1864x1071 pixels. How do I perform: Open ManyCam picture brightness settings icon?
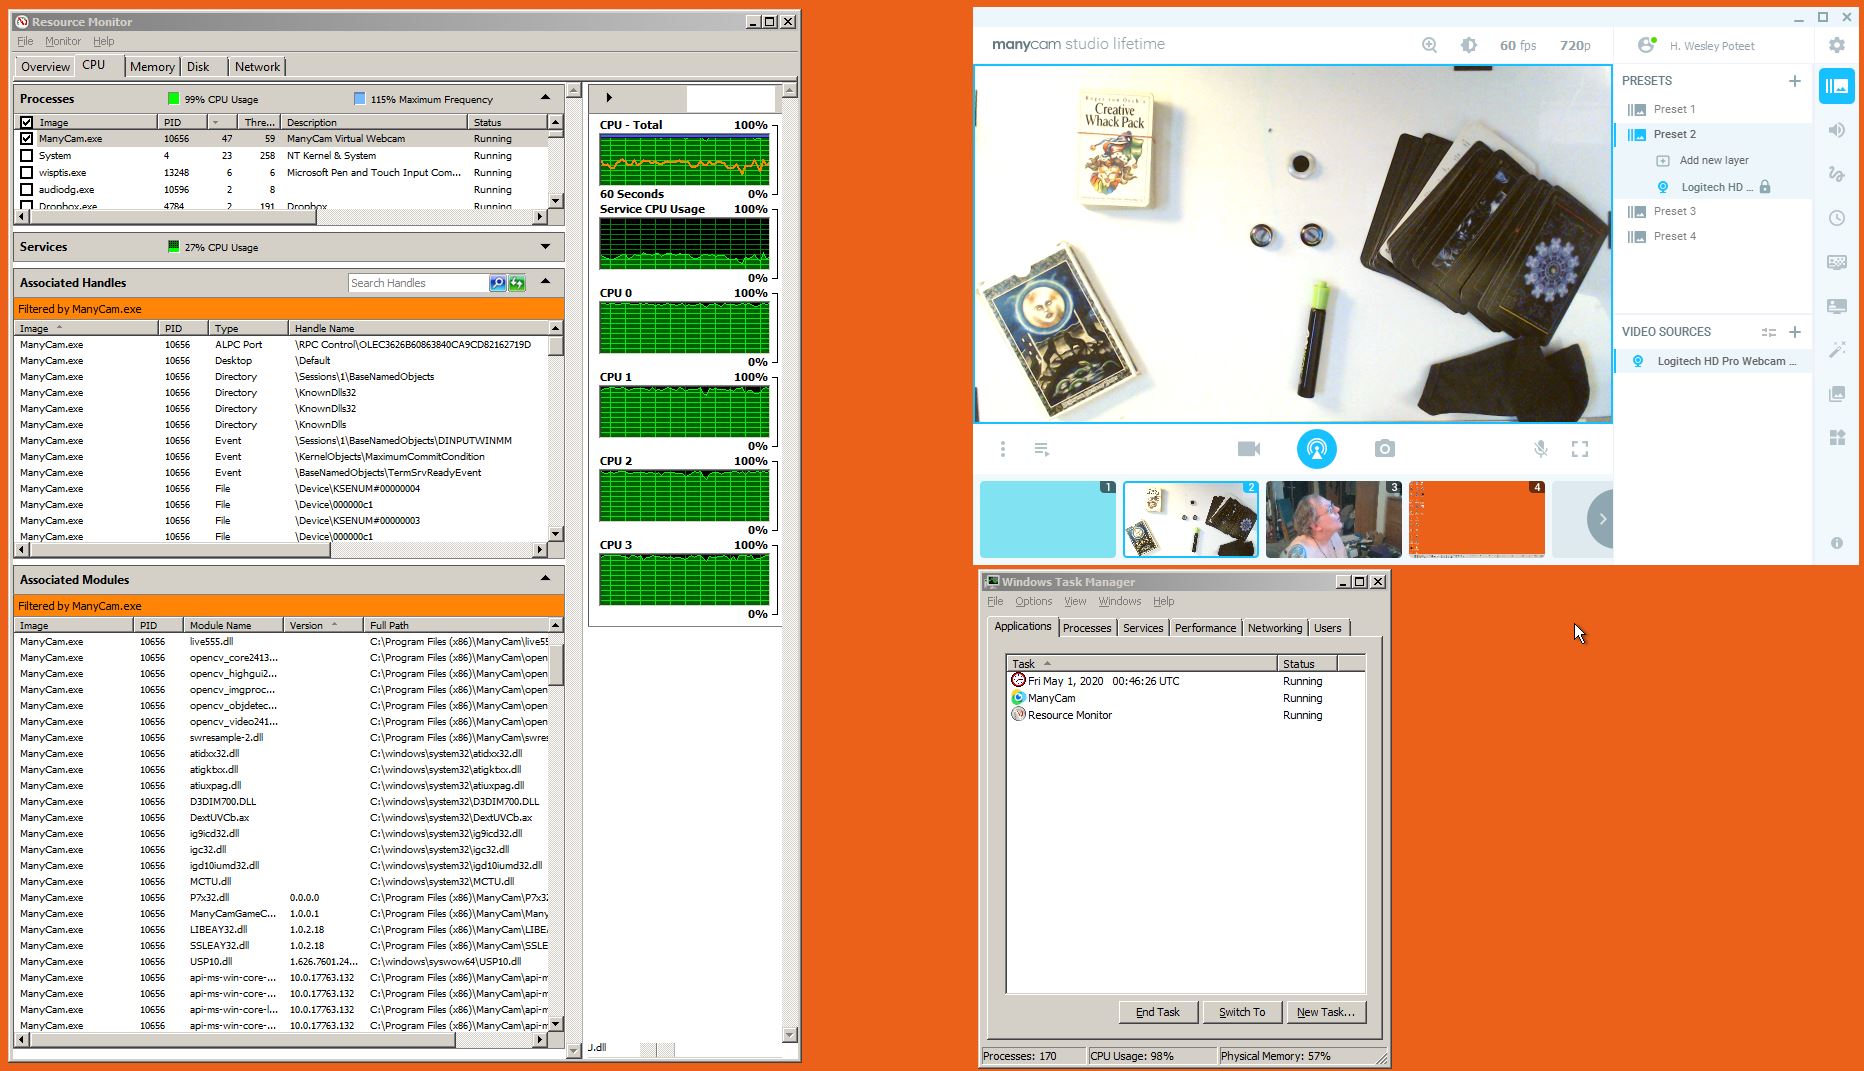(x=1468, y=45)
